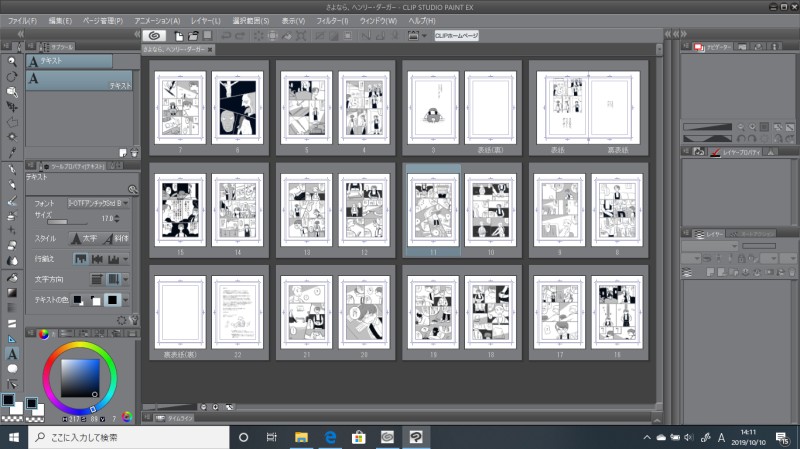This screenshot has width=800, height=449.
Task: Set text direction to horizontal
Action: (96, 280)
